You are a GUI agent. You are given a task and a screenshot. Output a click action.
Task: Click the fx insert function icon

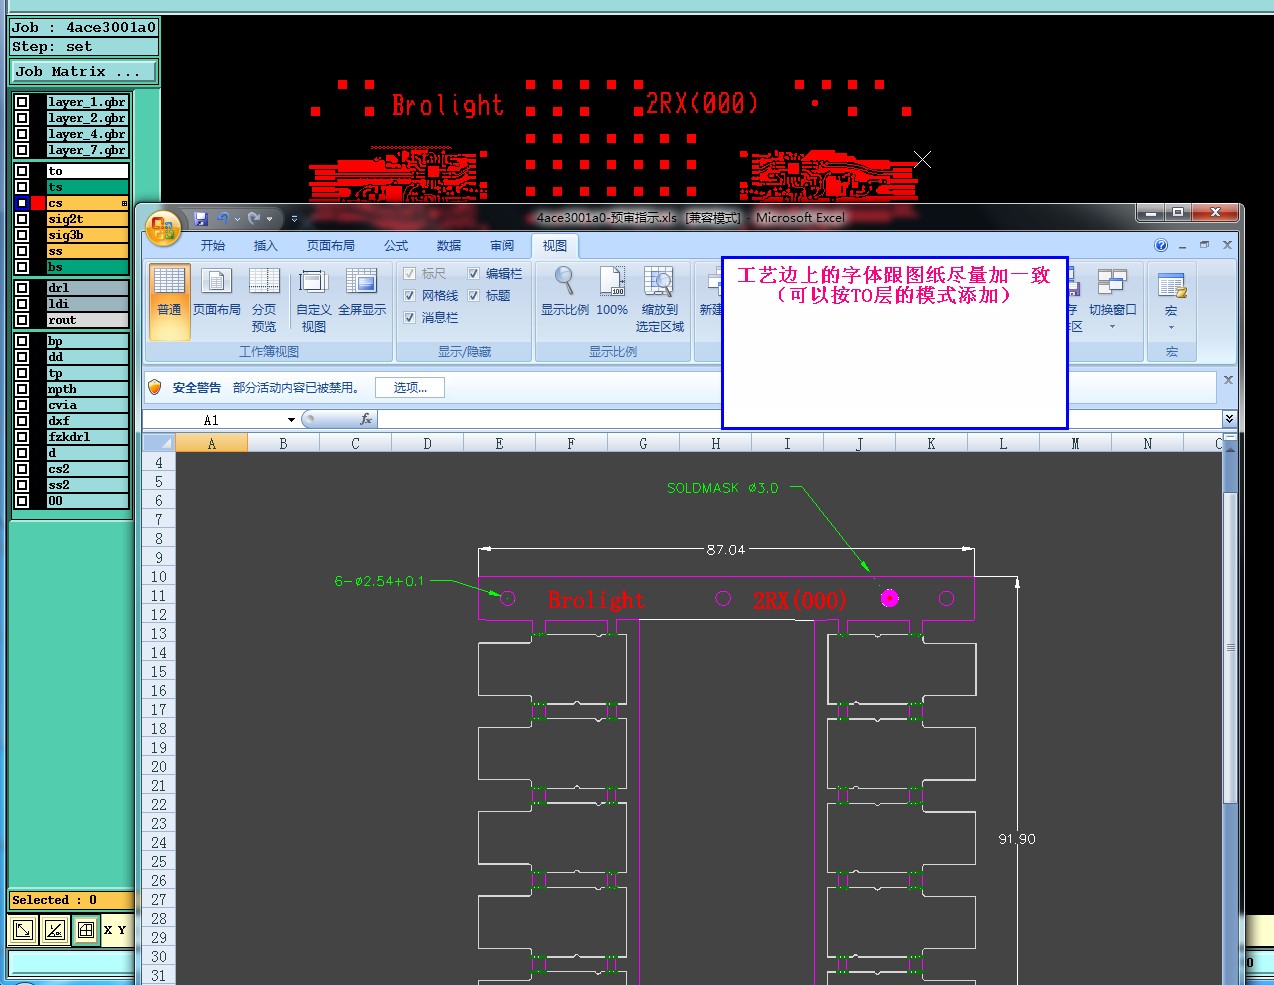coord(366,419)
